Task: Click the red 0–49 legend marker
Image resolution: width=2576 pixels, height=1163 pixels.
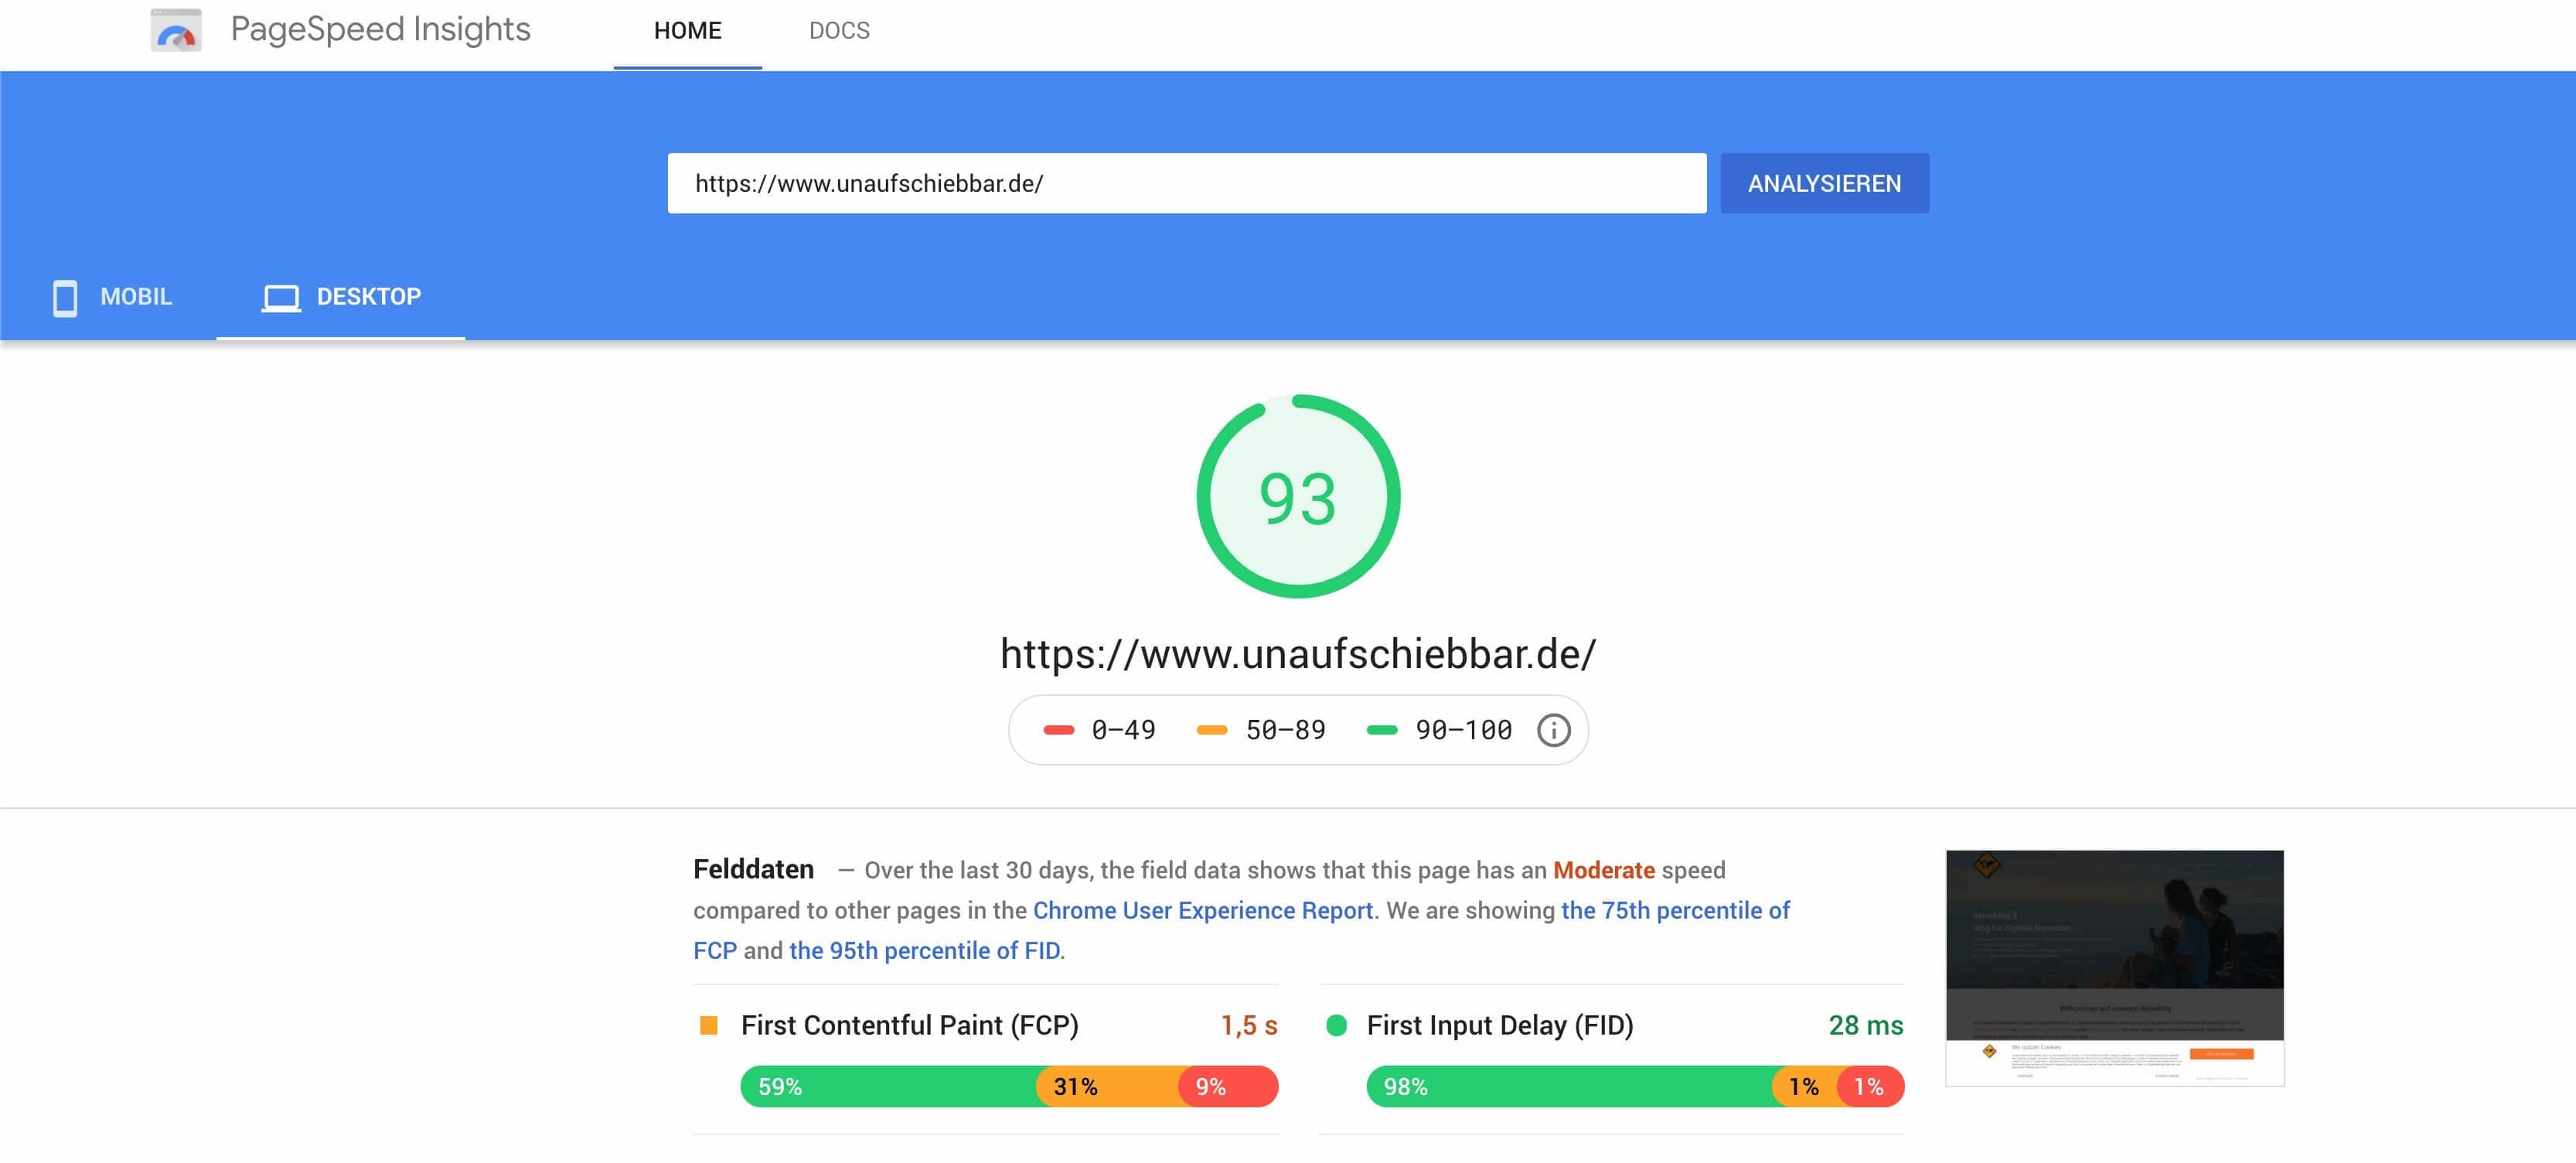Action: [x=1058, y=730]
